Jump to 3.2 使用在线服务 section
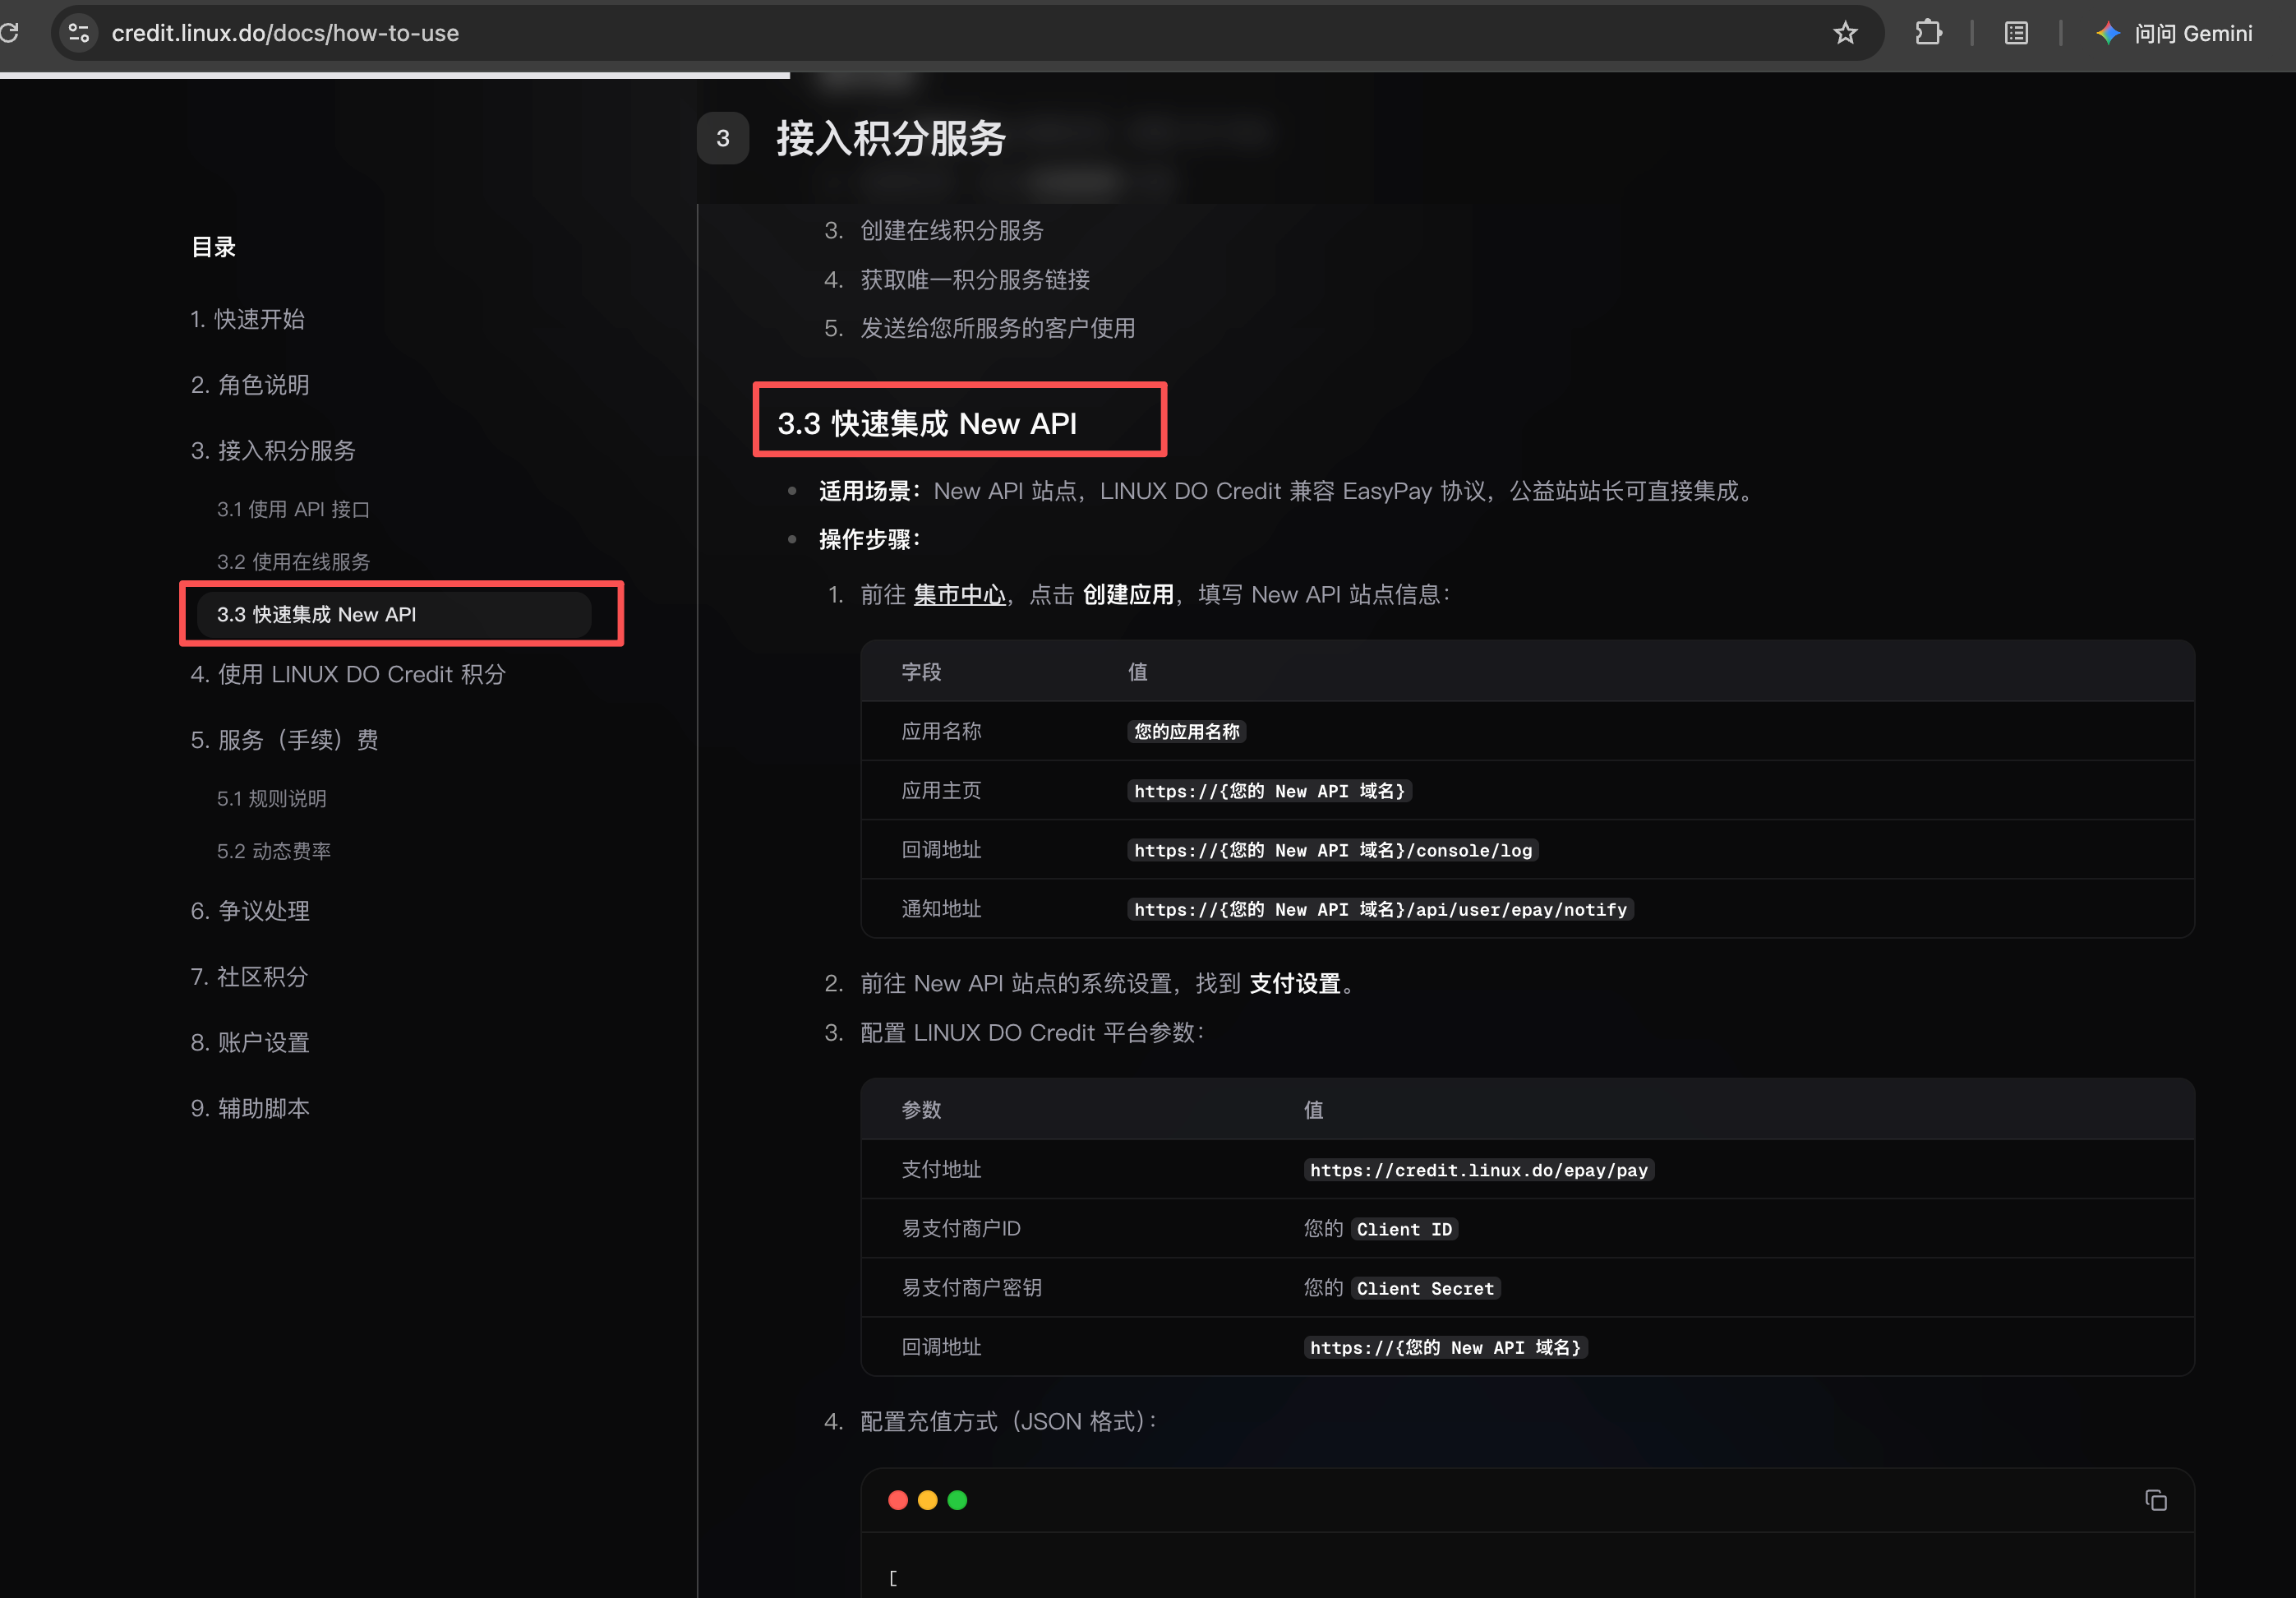Viewport: 2296px width, 1598px height. [x=293, y=562]
